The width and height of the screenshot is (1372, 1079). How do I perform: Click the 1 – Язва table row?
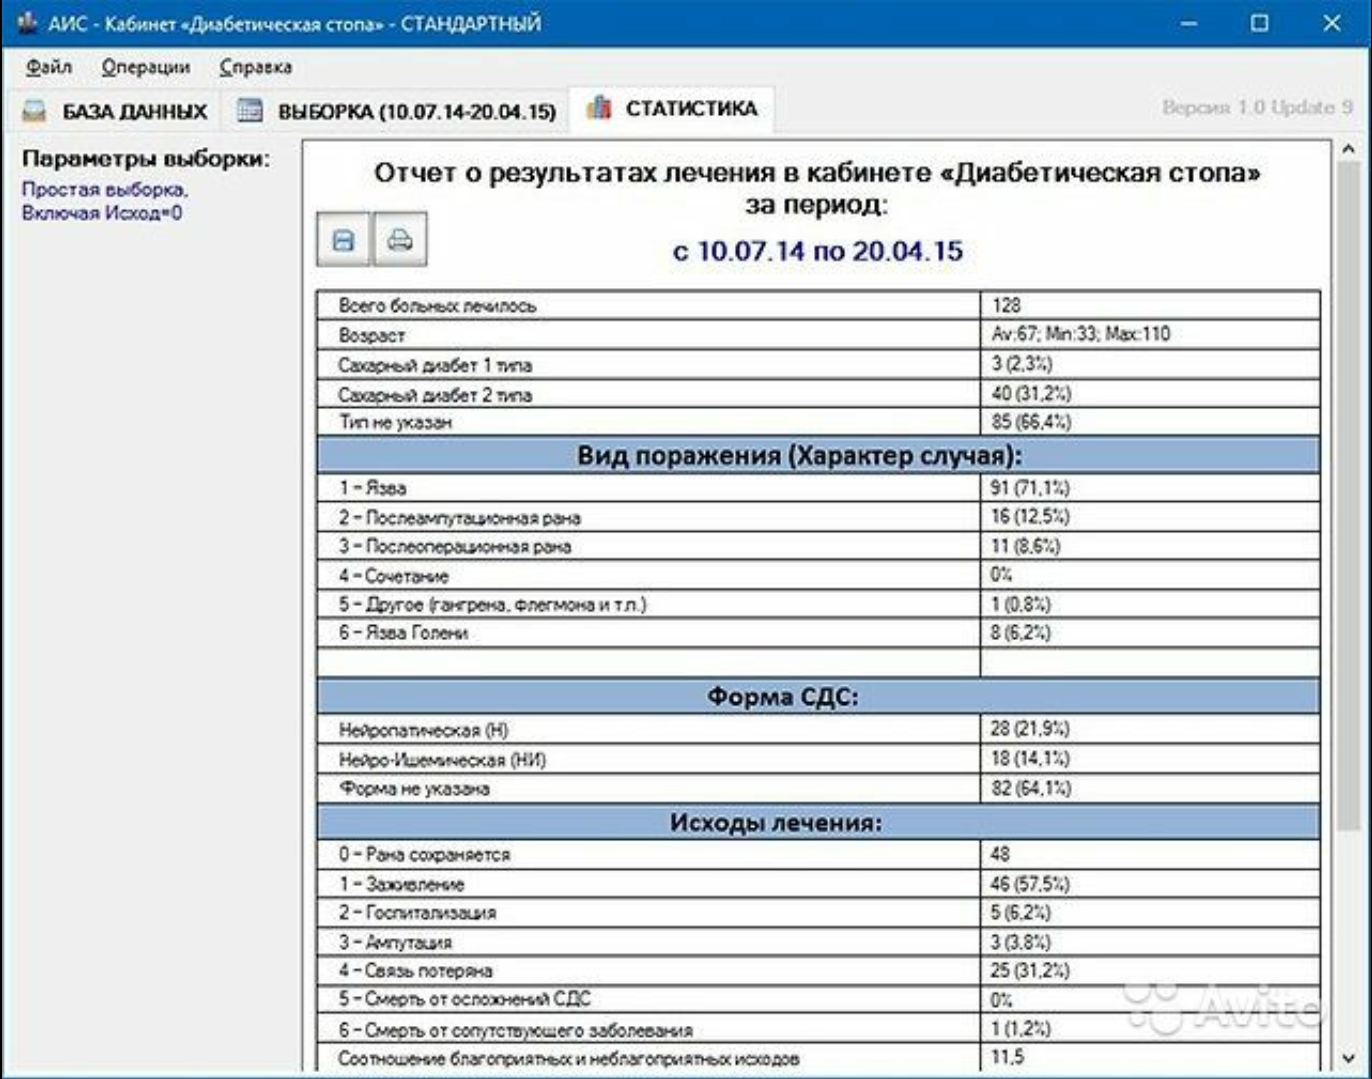click(x=818, y=488)
